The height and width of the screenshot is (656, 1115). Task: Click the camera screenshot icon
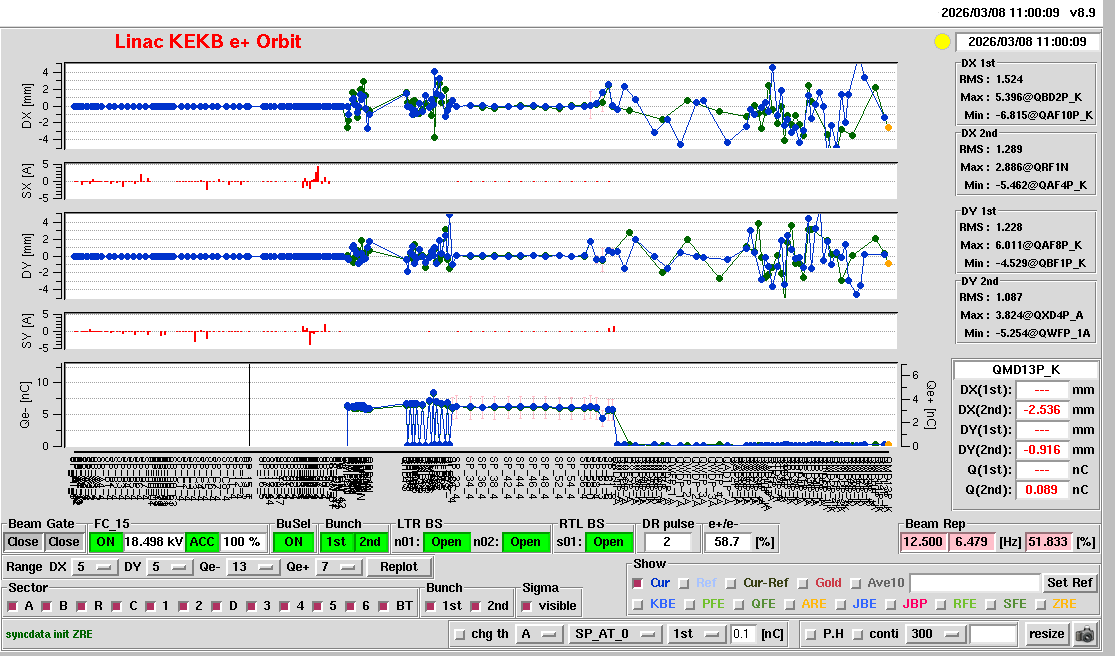pos(1084,634)
